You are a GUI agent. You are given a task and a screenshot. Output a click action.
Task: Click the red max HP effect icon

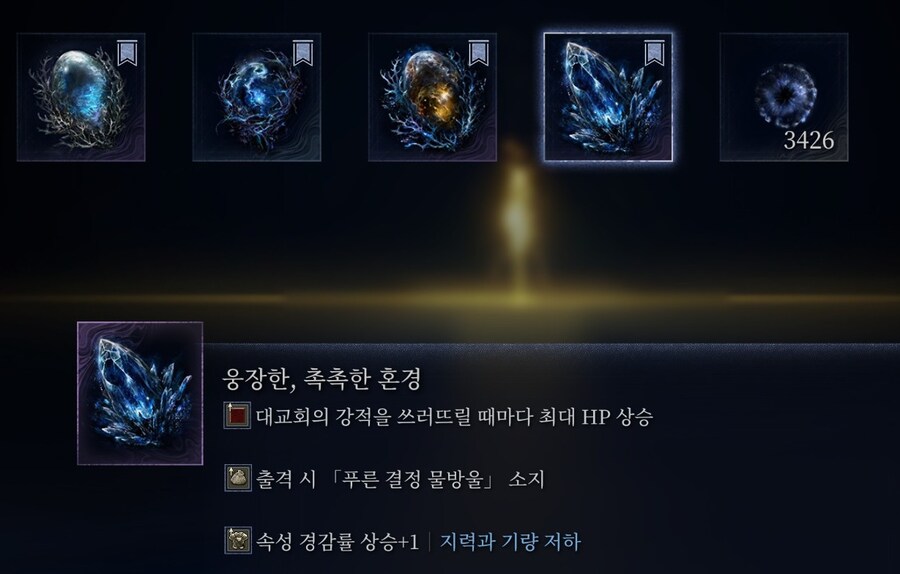237,416
